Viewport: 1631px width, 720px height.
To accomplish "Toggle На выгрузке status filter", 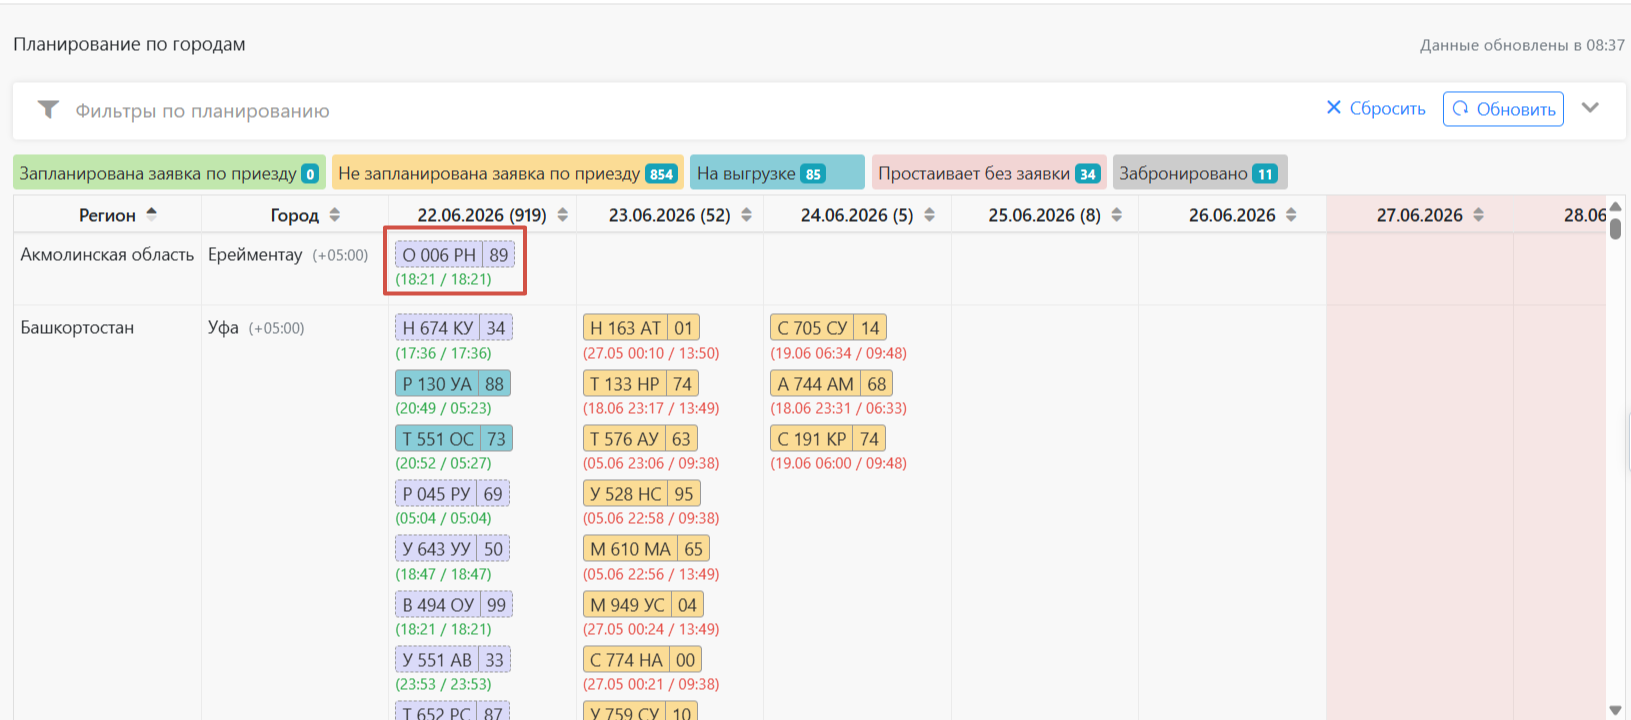I will coord(777,173).
